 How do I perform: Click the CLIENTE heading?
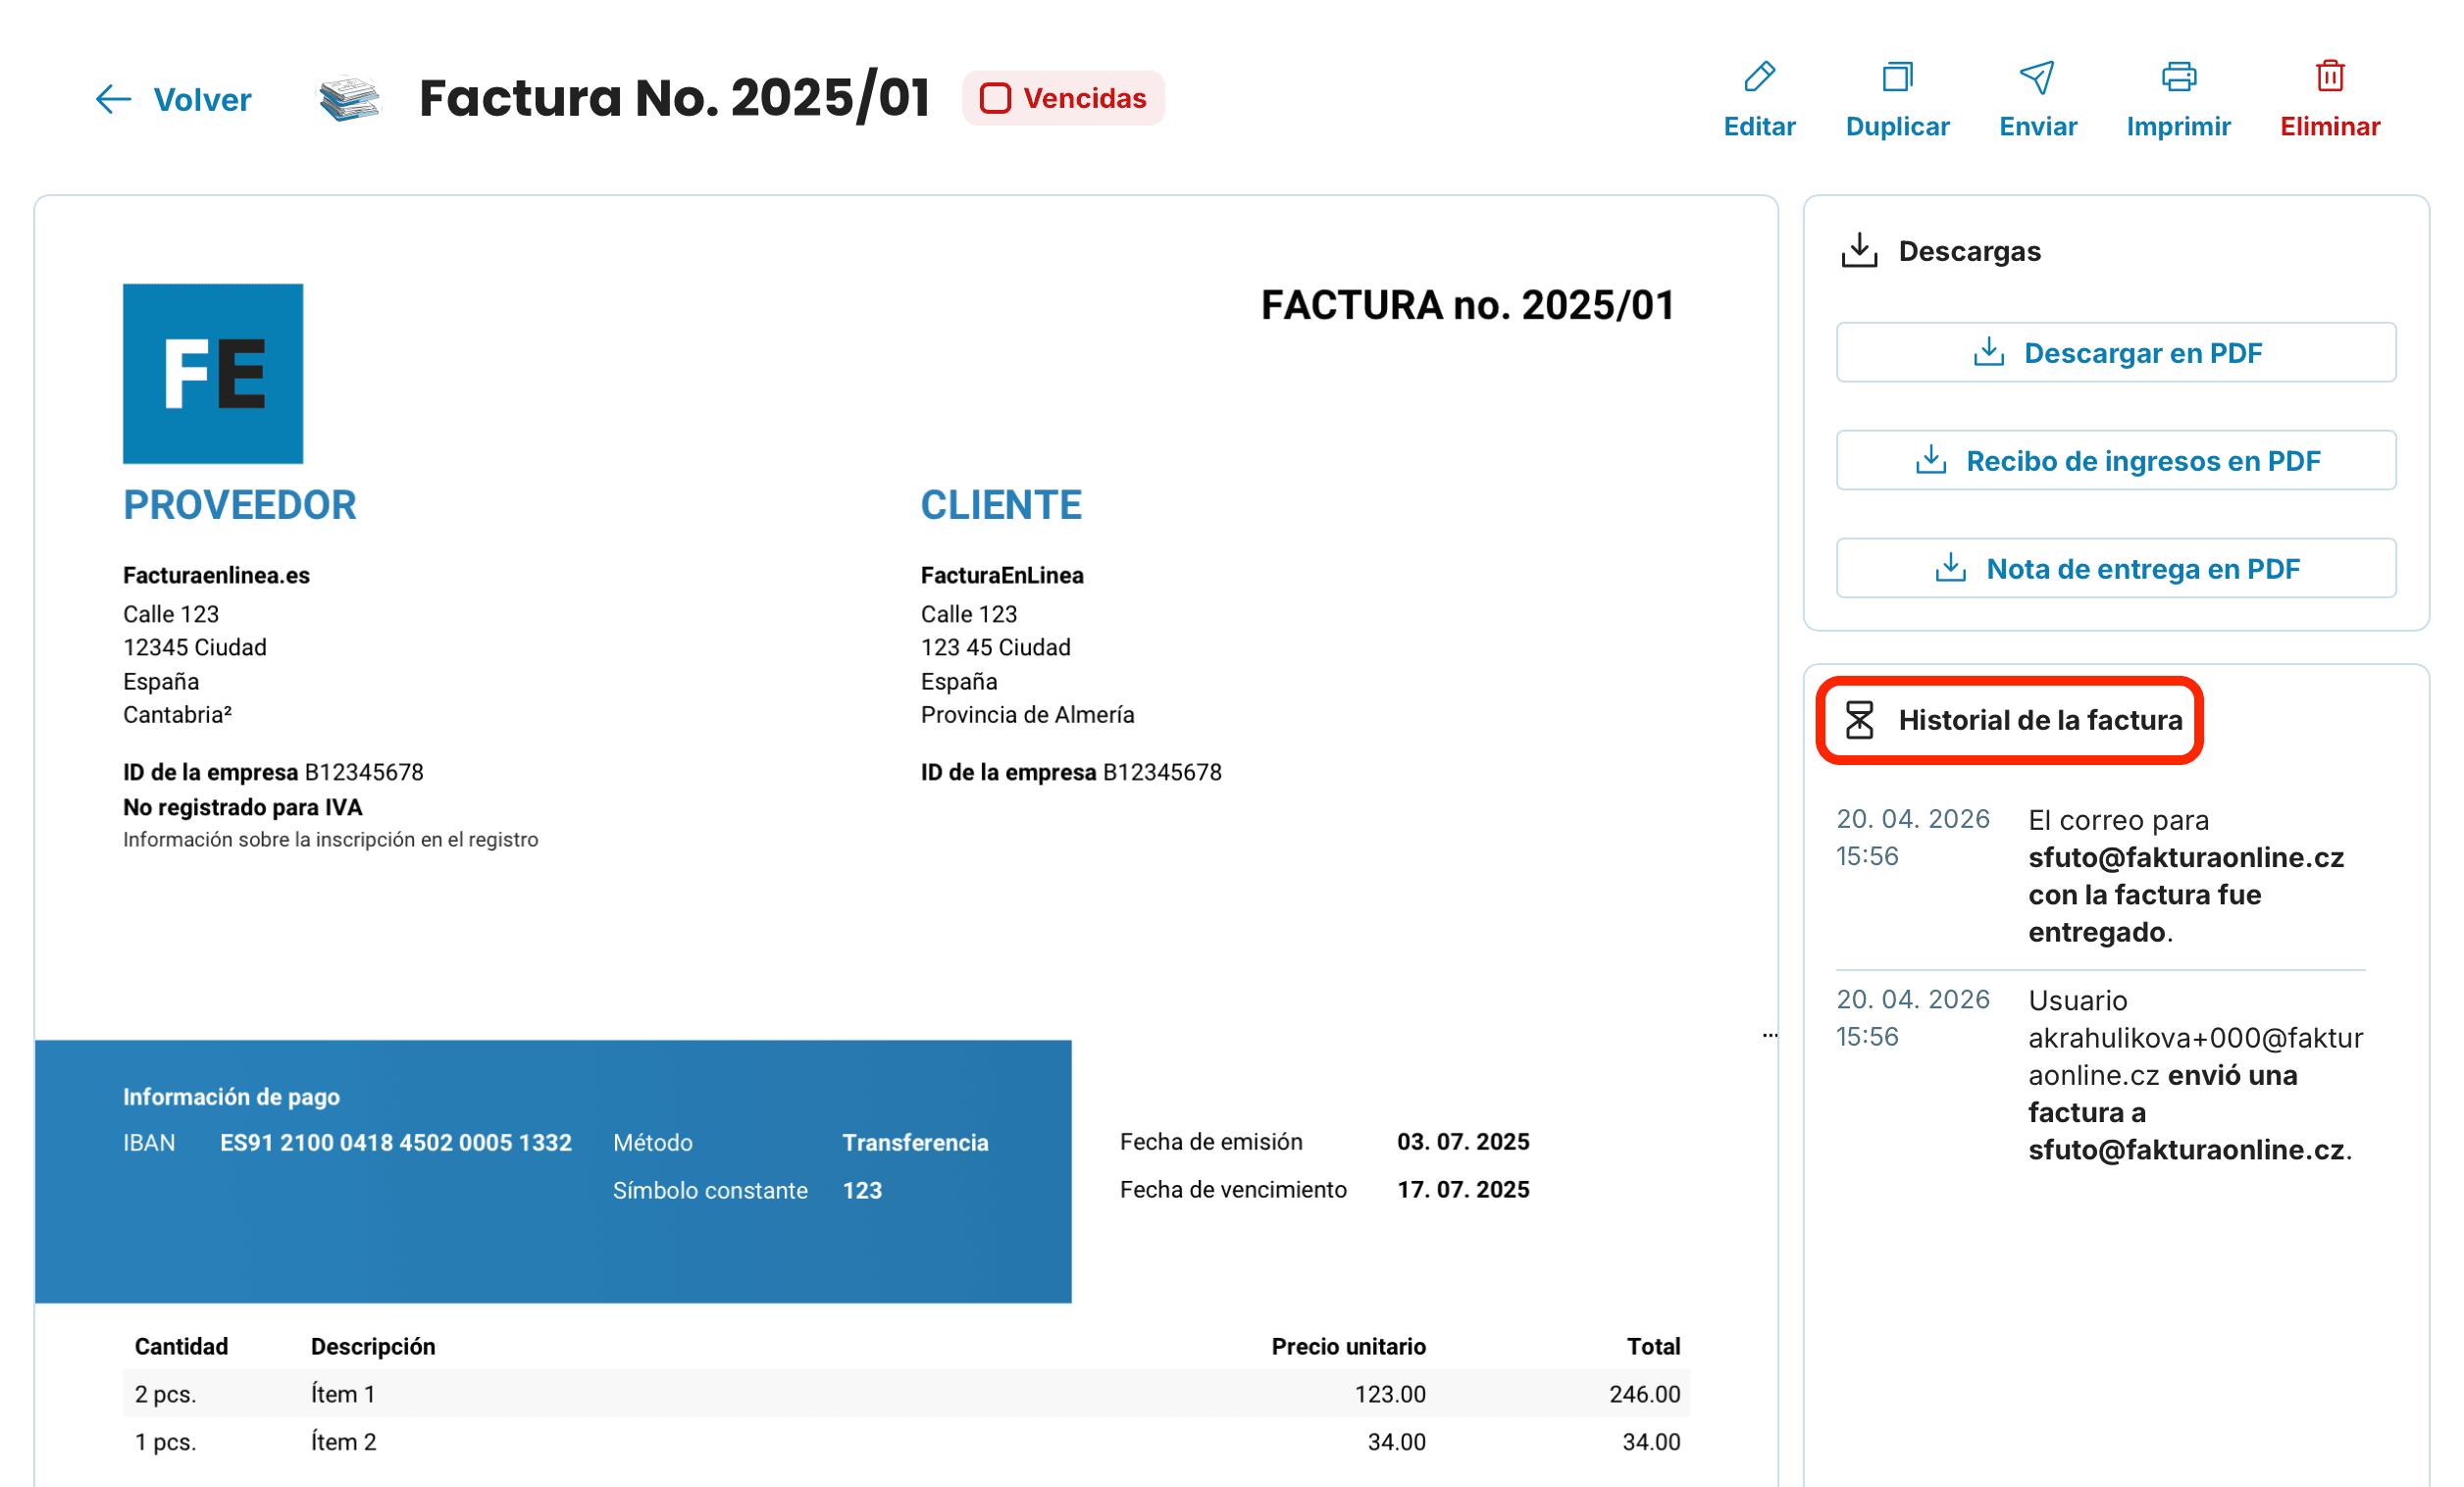coord(1001,504)
